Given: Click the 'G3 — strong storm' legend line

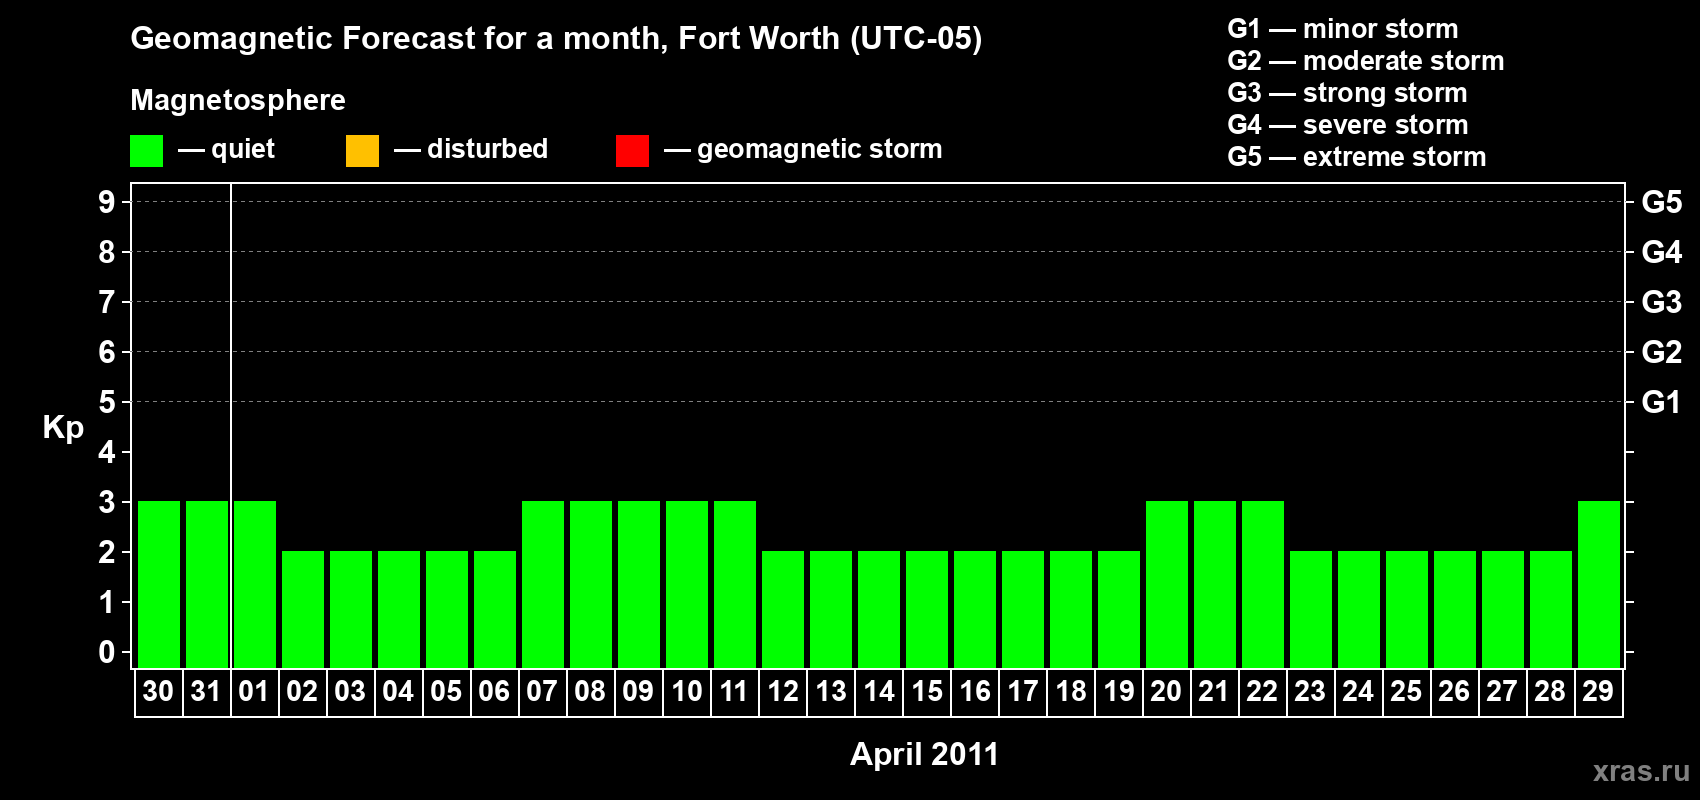Looking at the screenshot, I should [1347, 93].
